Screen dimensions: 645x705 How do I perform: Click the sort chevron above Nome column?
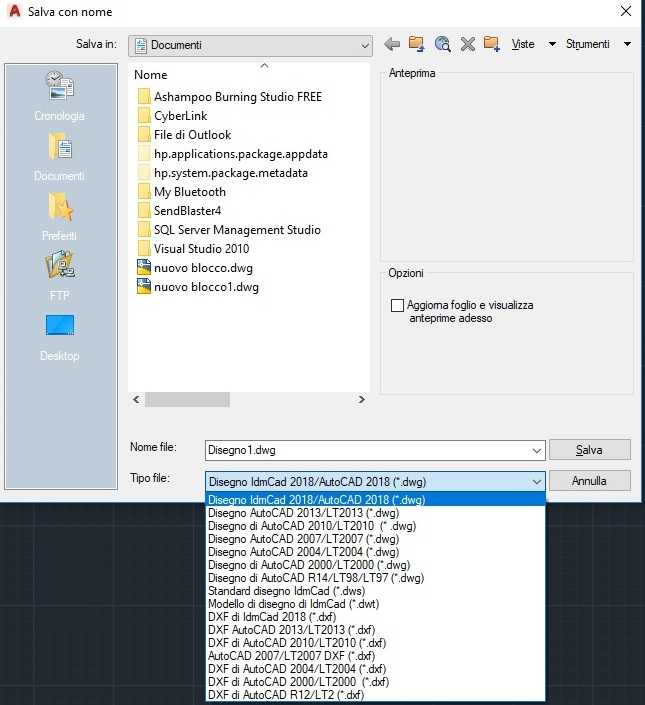(264, 66)
